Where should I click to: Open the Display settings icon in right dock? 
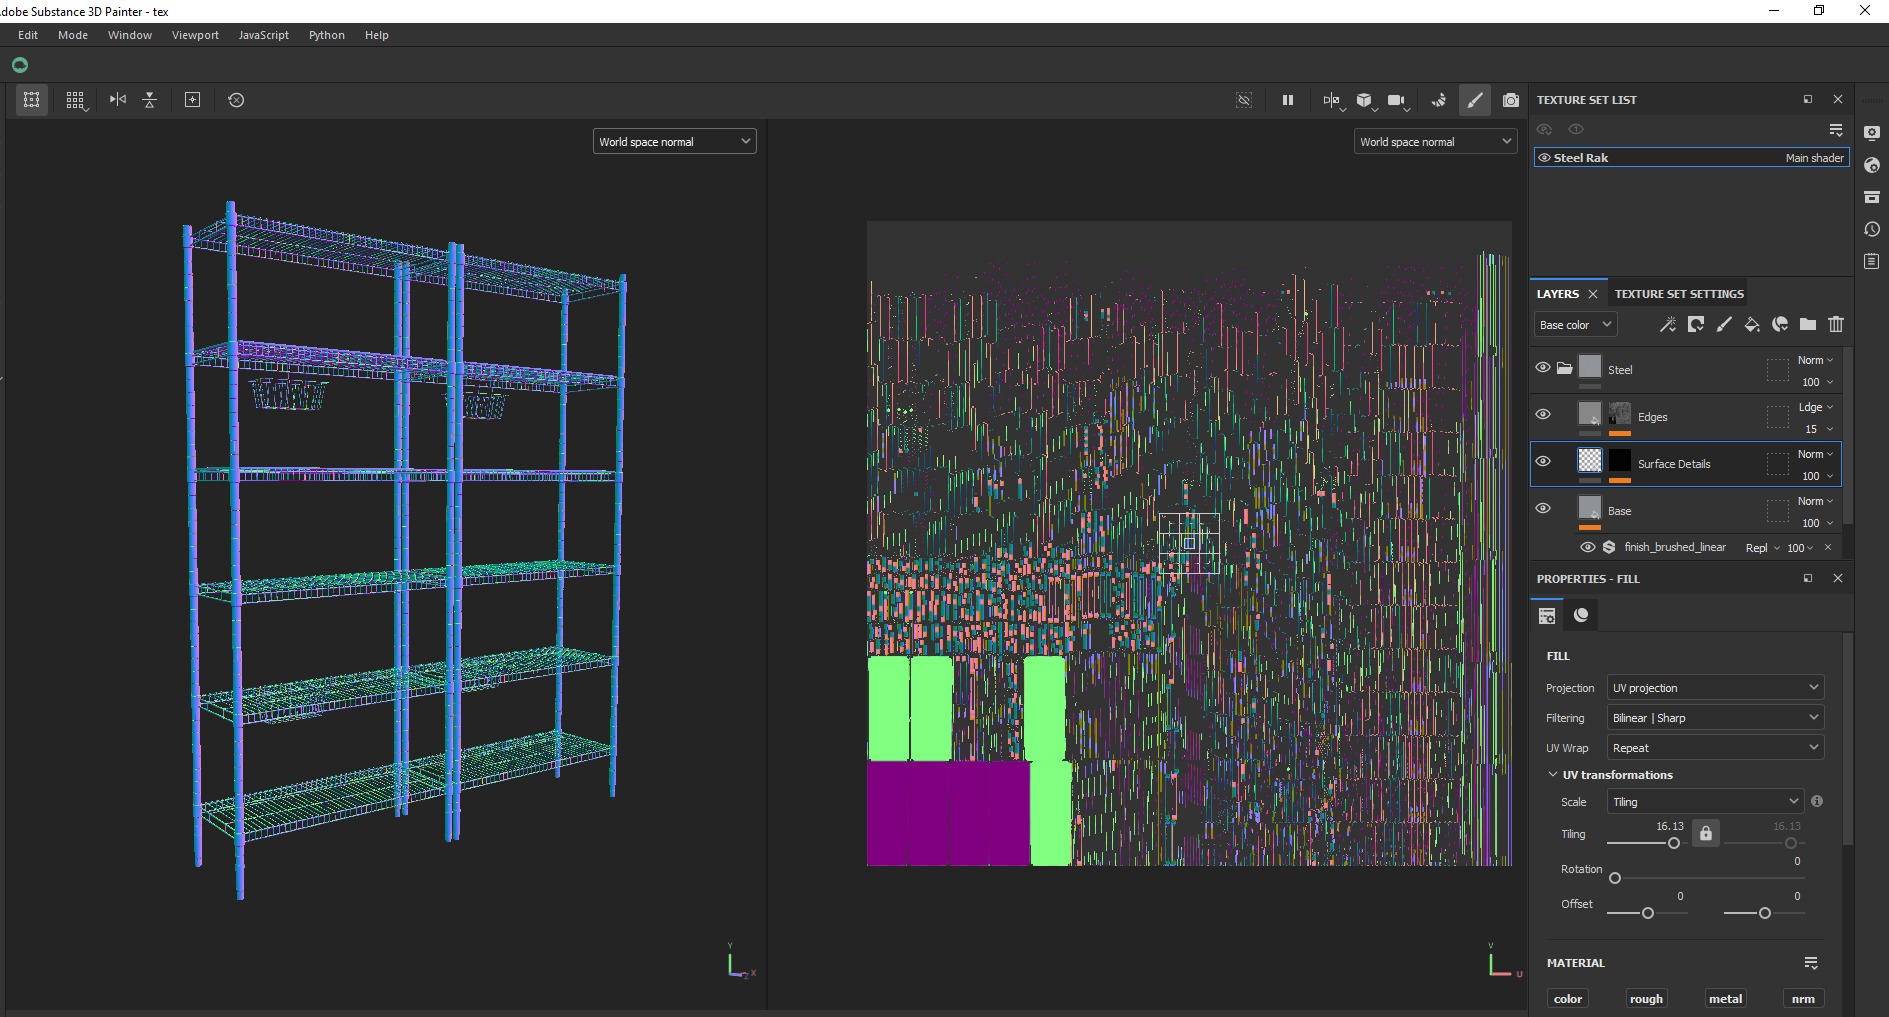pos(1872,133)
